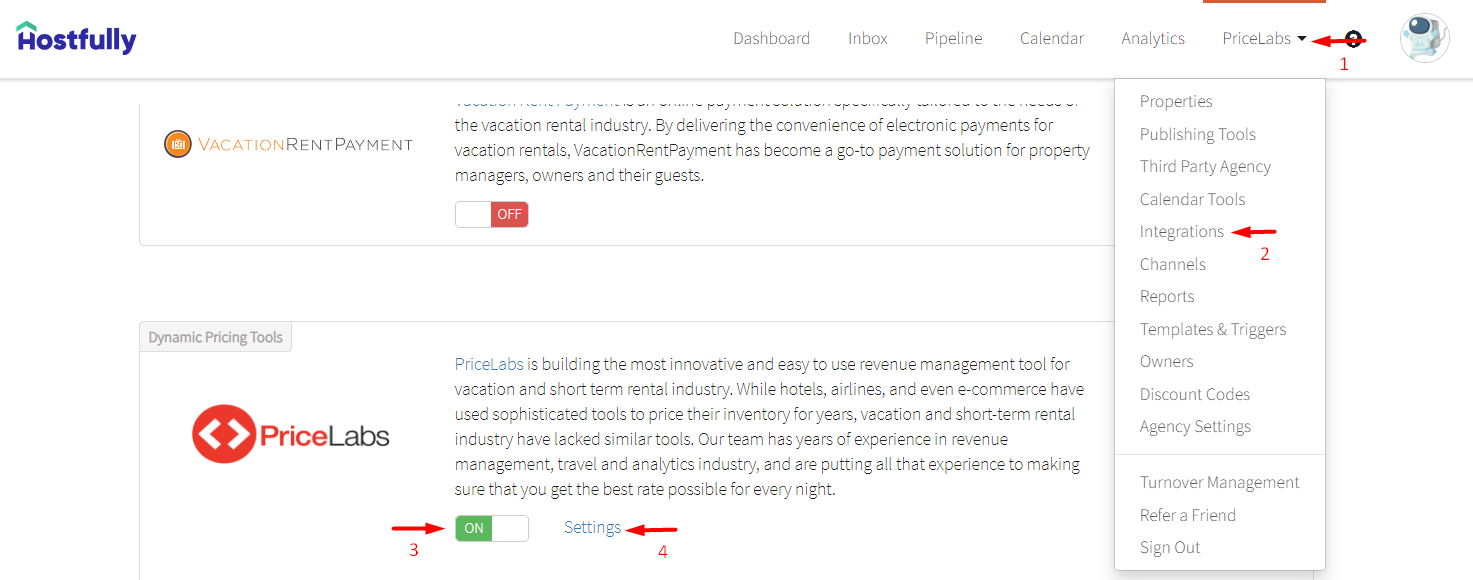Open PriceLabs Settings link
Viewport: 1473px width, 580px height.
(x=592, y=528)
